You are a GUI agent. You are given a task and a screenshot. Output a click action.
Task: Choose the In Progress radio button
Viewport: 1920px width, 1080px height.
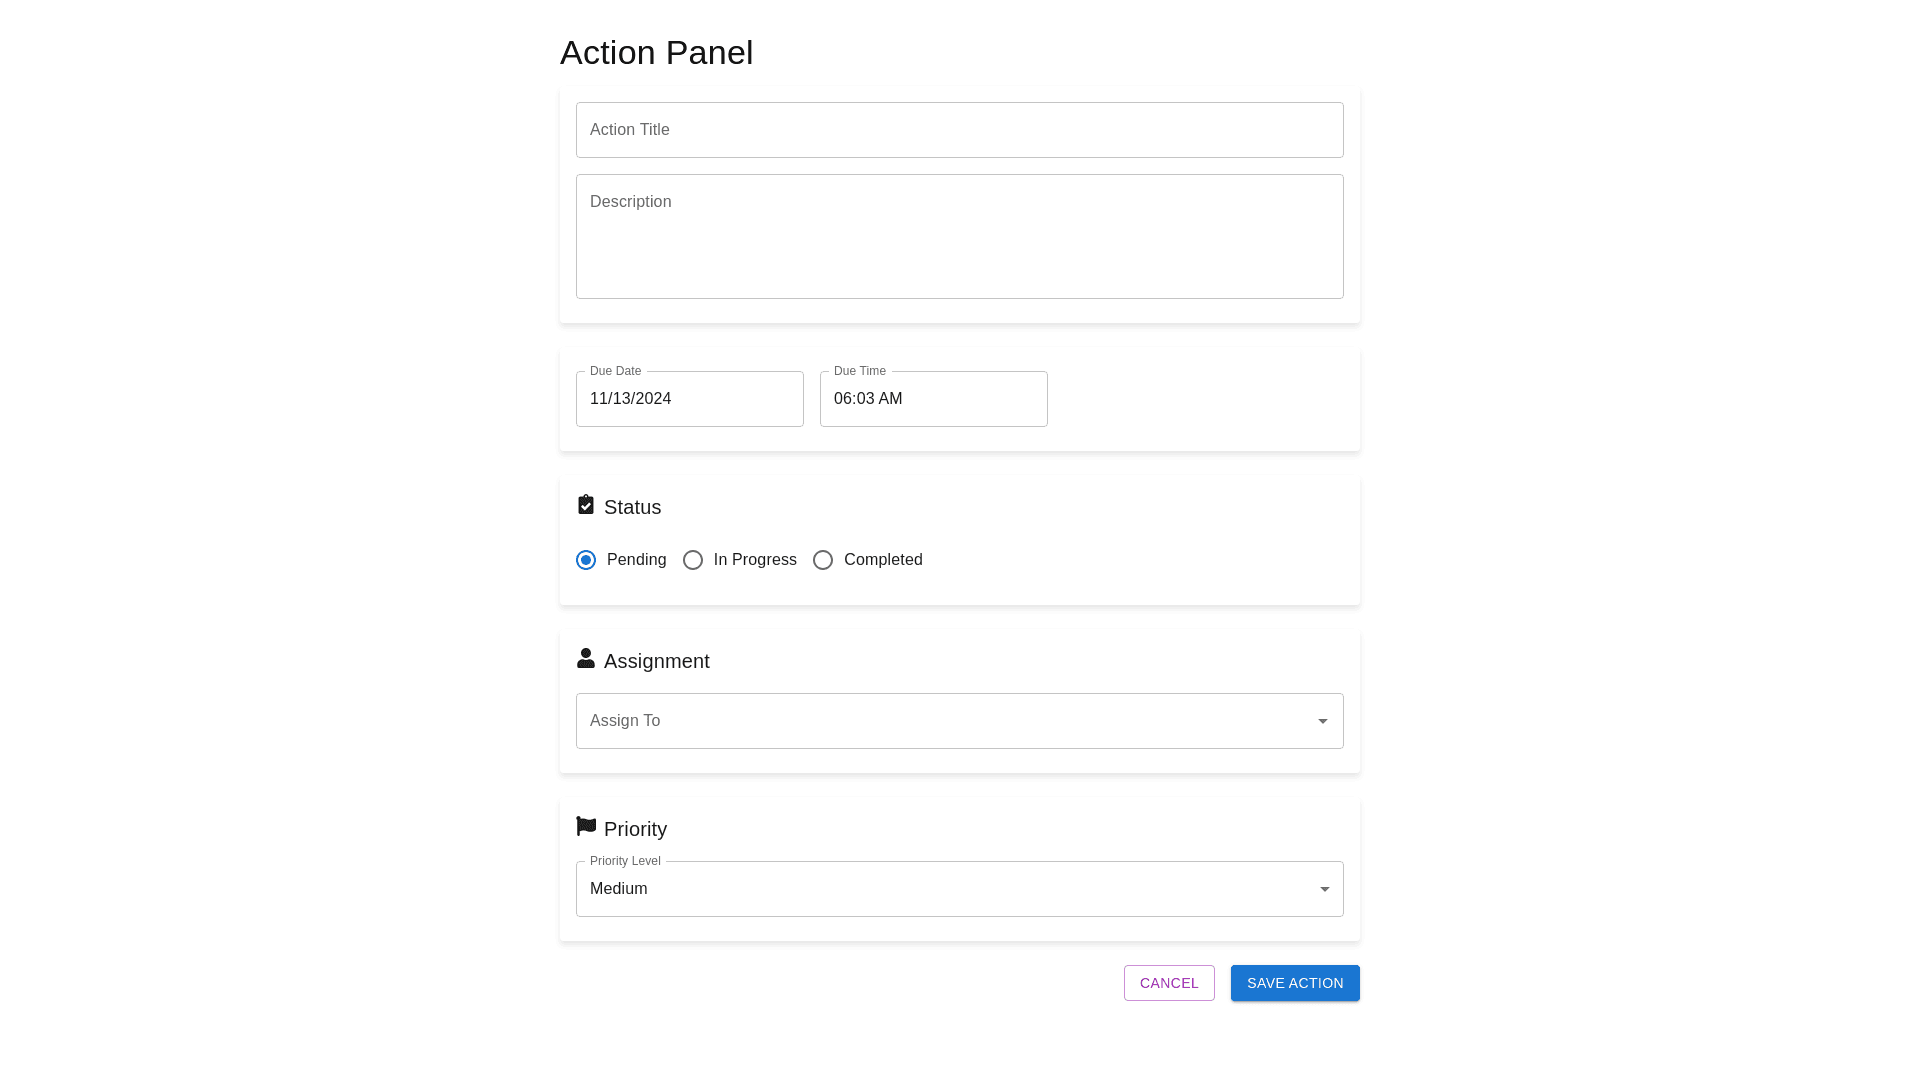pyautogui.click(x=693, y=560)
